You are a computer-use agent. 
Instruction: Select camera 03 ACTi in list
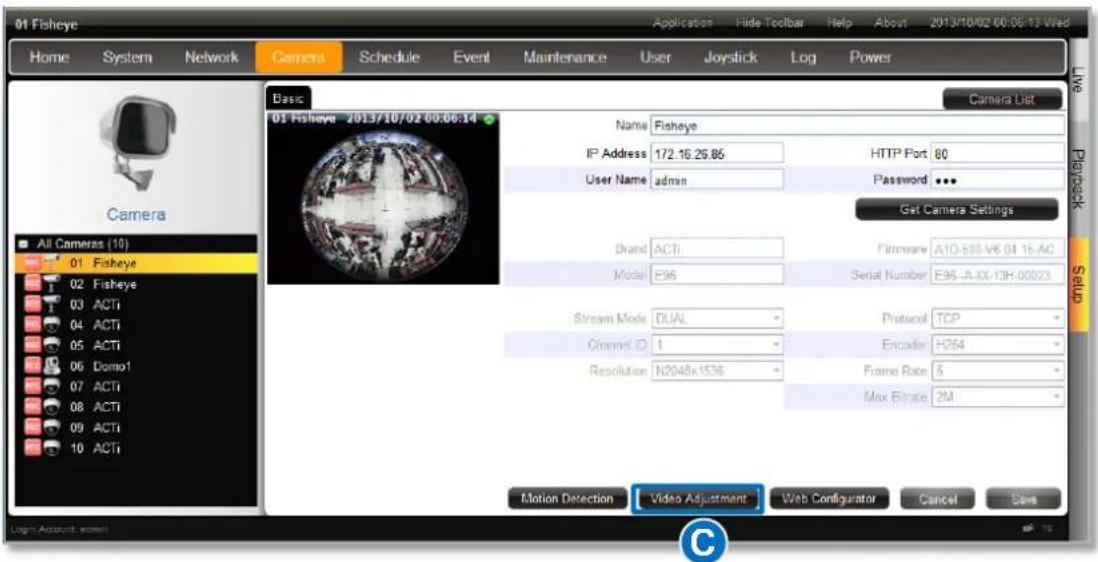coord(137,304)
